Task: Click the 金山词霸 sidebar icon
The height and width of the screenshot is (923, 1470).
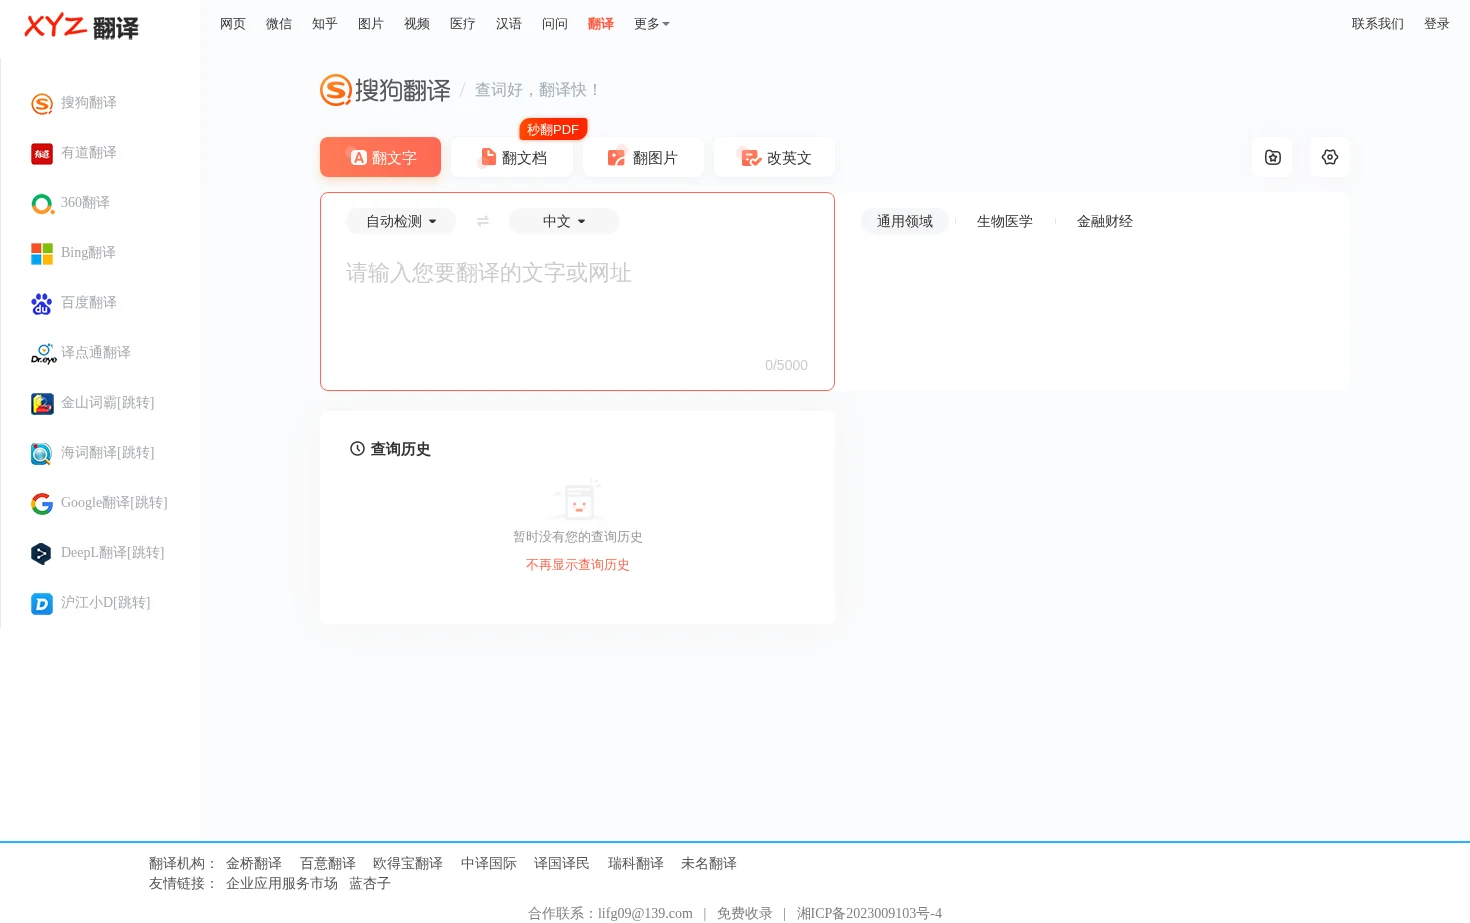Action: (x=42, y=403)
